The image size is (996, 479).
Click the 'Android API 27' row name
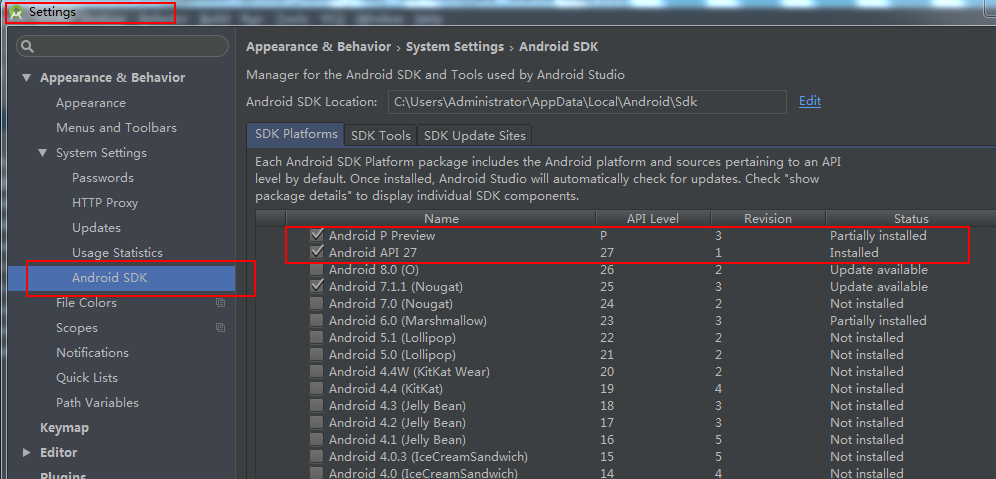372,253
